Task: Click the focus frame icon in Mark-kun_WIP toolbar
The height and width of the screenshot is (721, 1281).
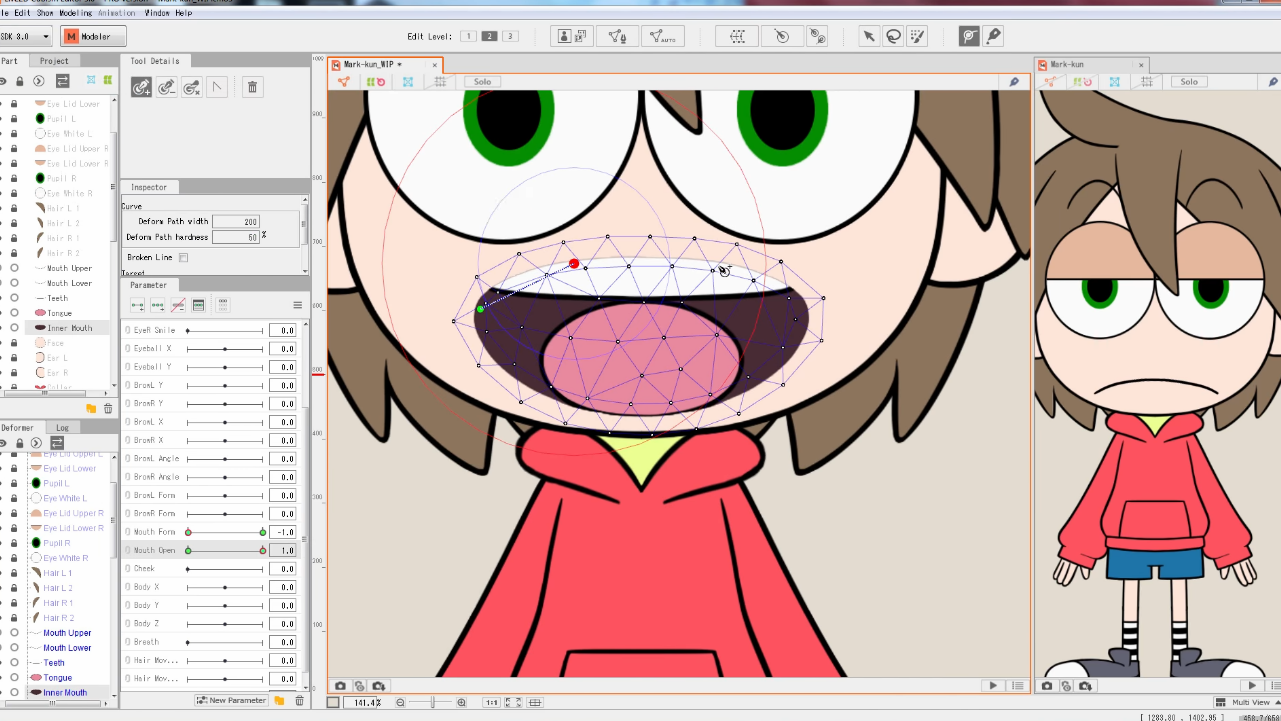Action: tap(408, 82)
